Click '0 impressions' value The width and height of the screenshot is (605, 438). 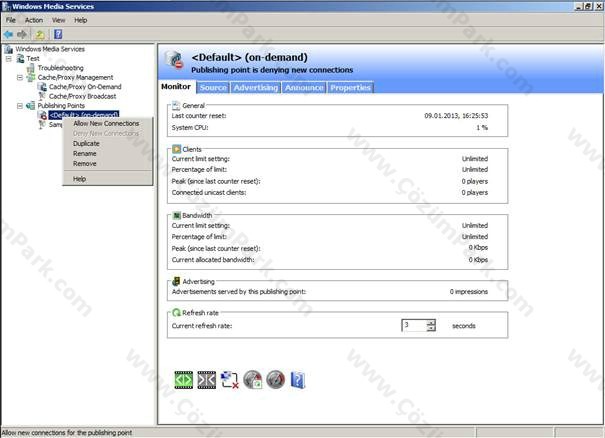click(x=469, y=292)
